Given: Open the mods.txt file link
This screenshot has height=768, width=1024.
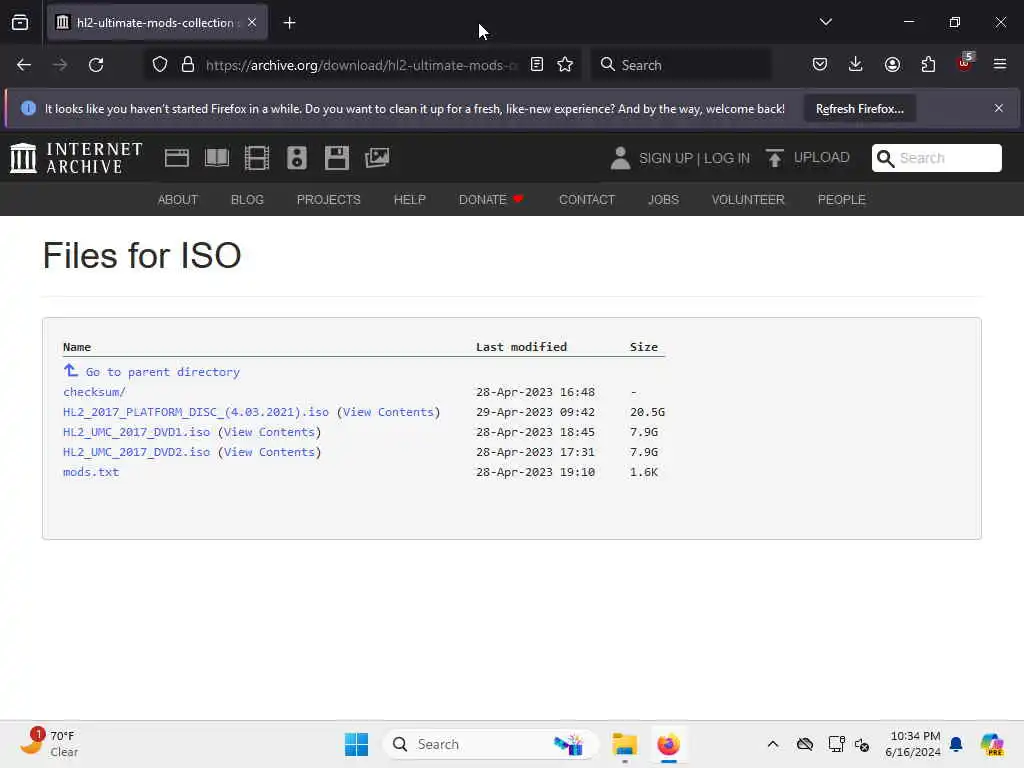Looking at the screenshot, I should click(91, 472).
